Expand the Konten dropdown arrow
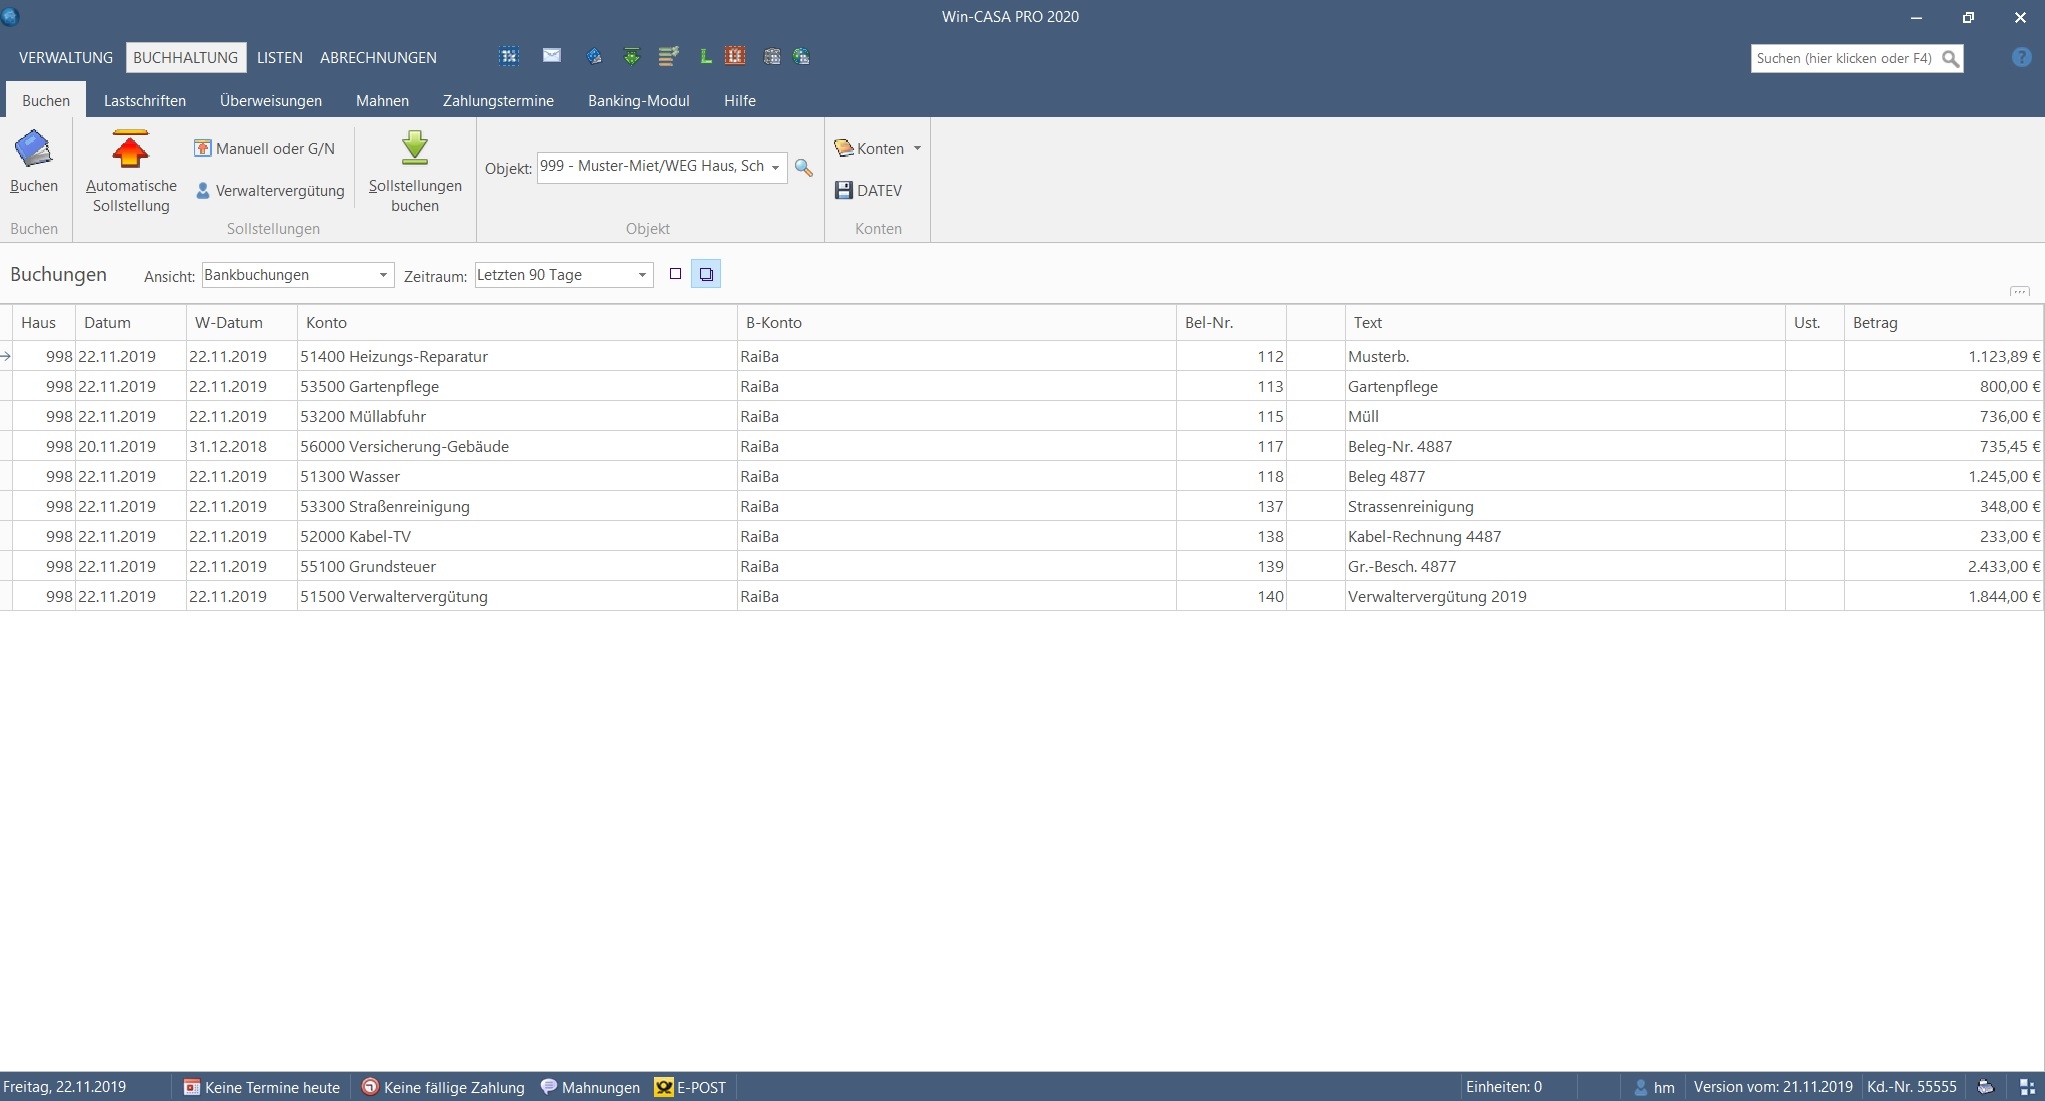The width and height of the screenshot is (2045, 1101). point(917,148)
